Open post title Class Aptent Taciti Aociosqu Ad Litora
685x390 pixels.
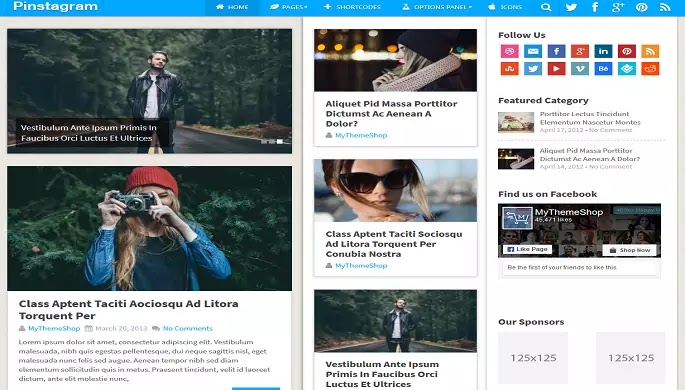pyautogui.click(x=128, y=309)
